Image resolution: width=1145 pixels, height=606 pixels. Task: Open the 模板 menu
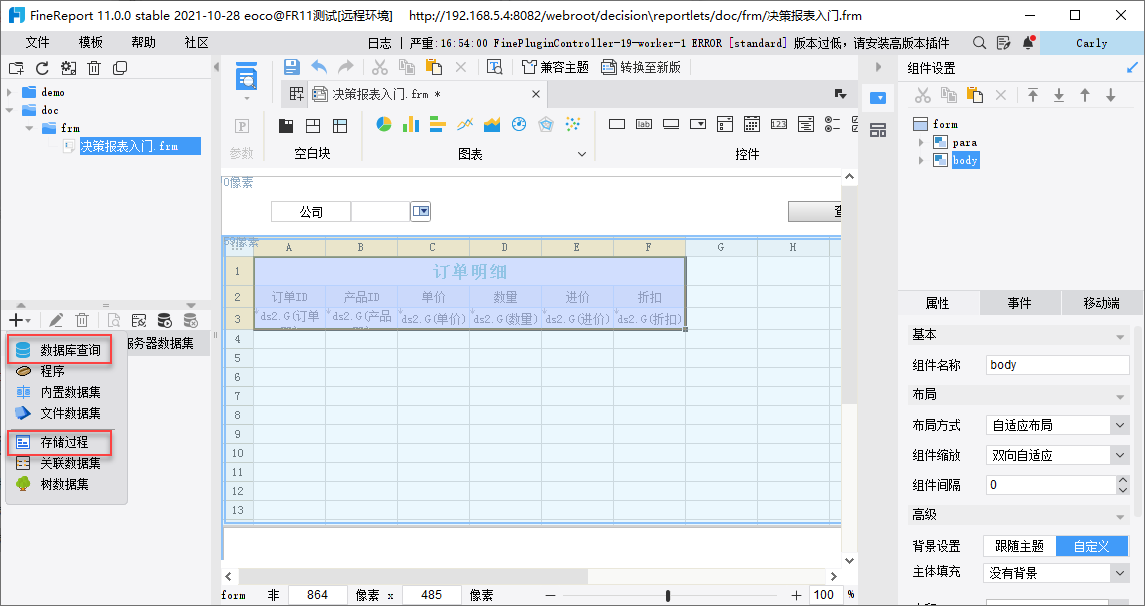click(91, 43)
